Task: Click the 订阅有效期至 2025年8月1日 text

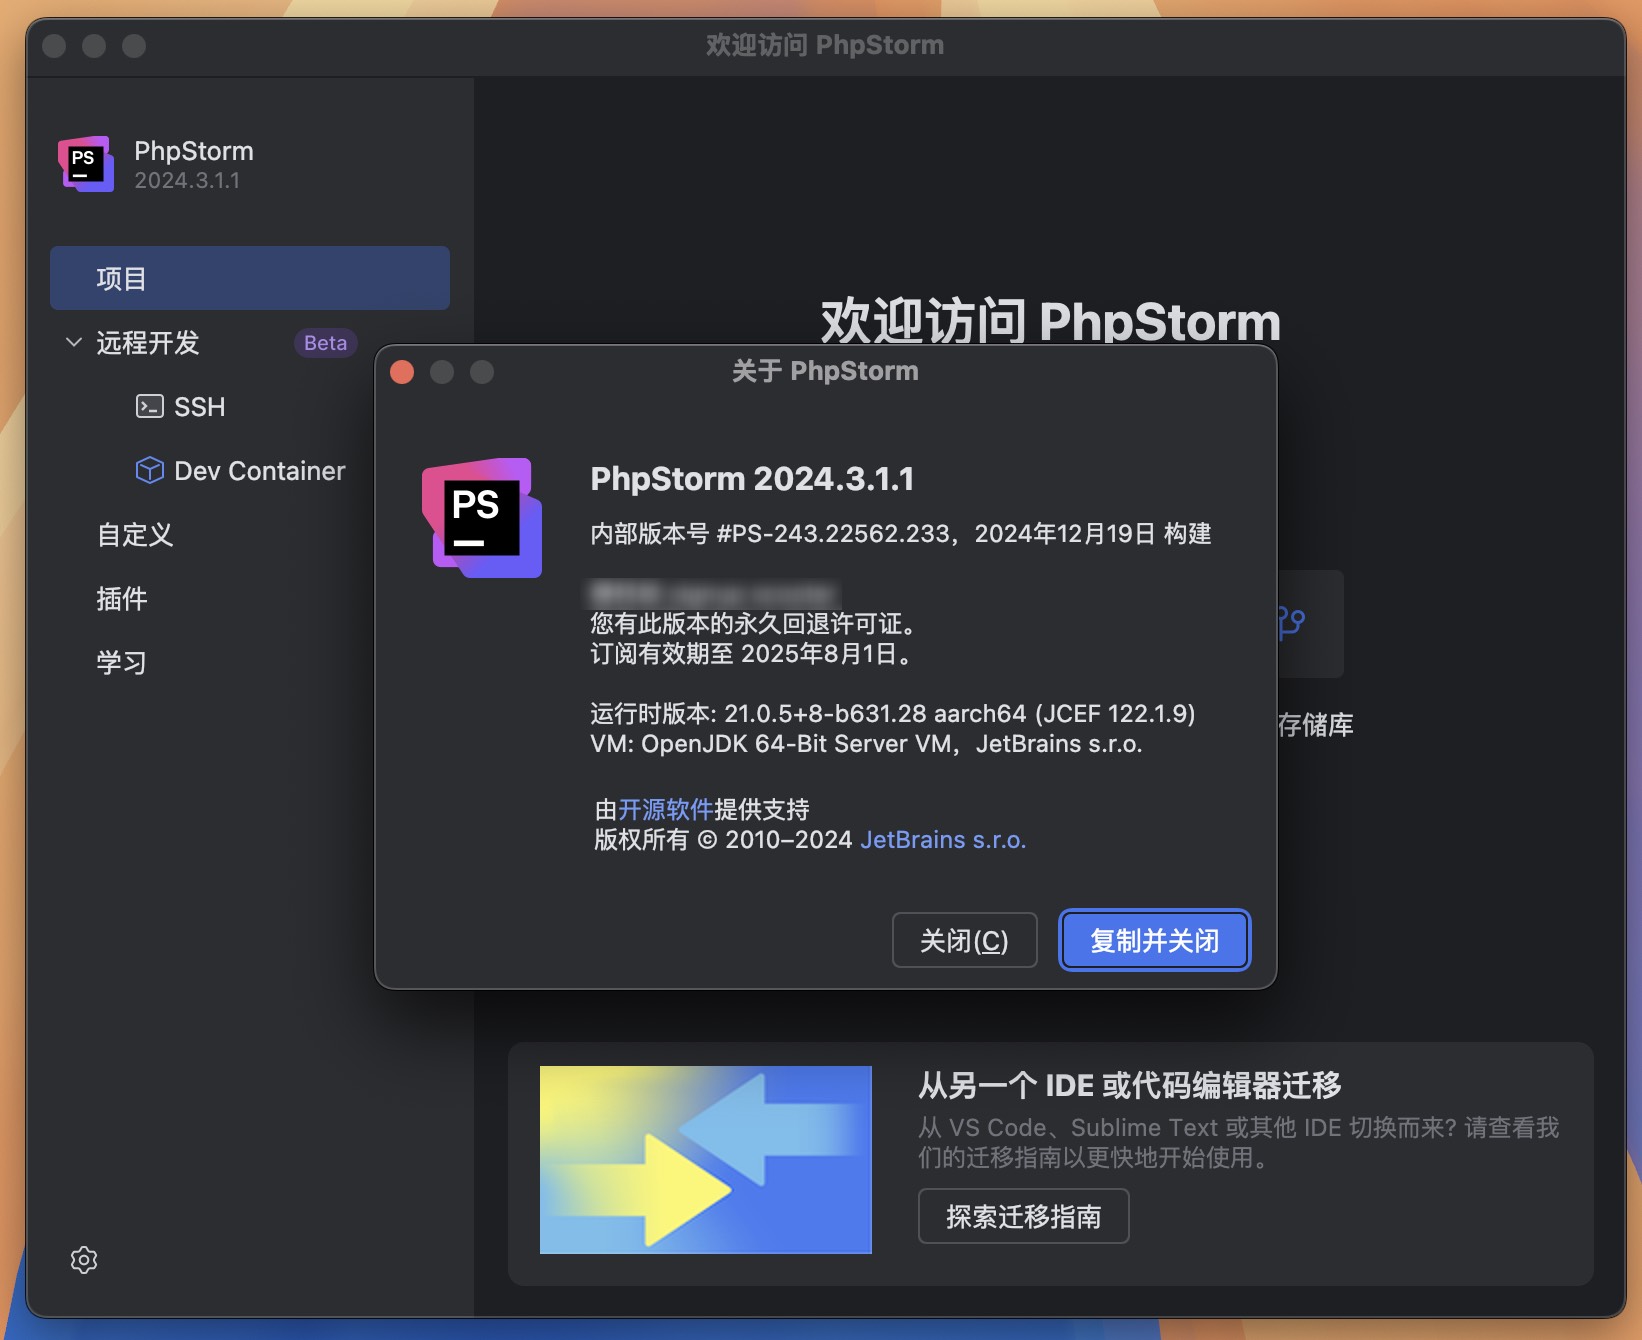Action: pyautogui.click(x=750, y=654)
